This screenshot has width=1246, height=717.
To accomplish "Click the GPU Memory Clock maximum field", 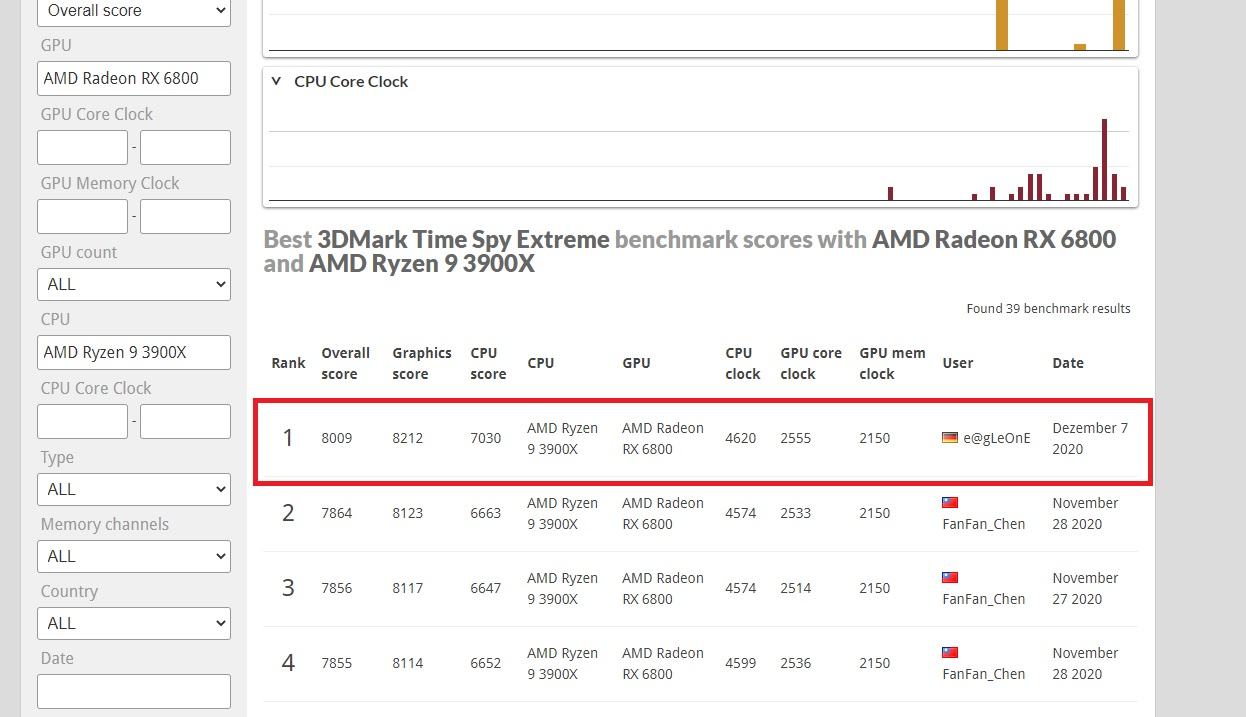I will click(x=185, y=216).
